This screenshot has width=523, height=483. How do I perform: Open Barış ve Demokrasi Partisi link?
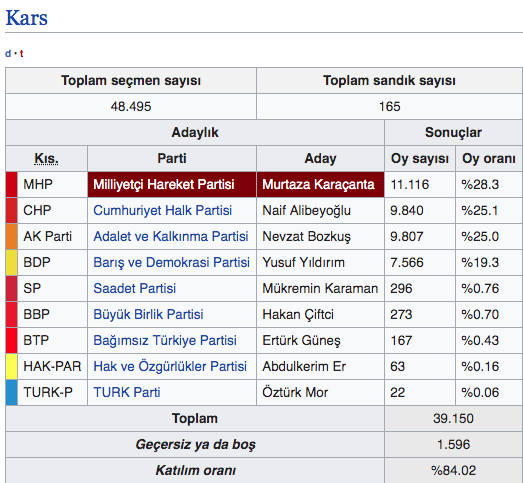pos(171,263)
